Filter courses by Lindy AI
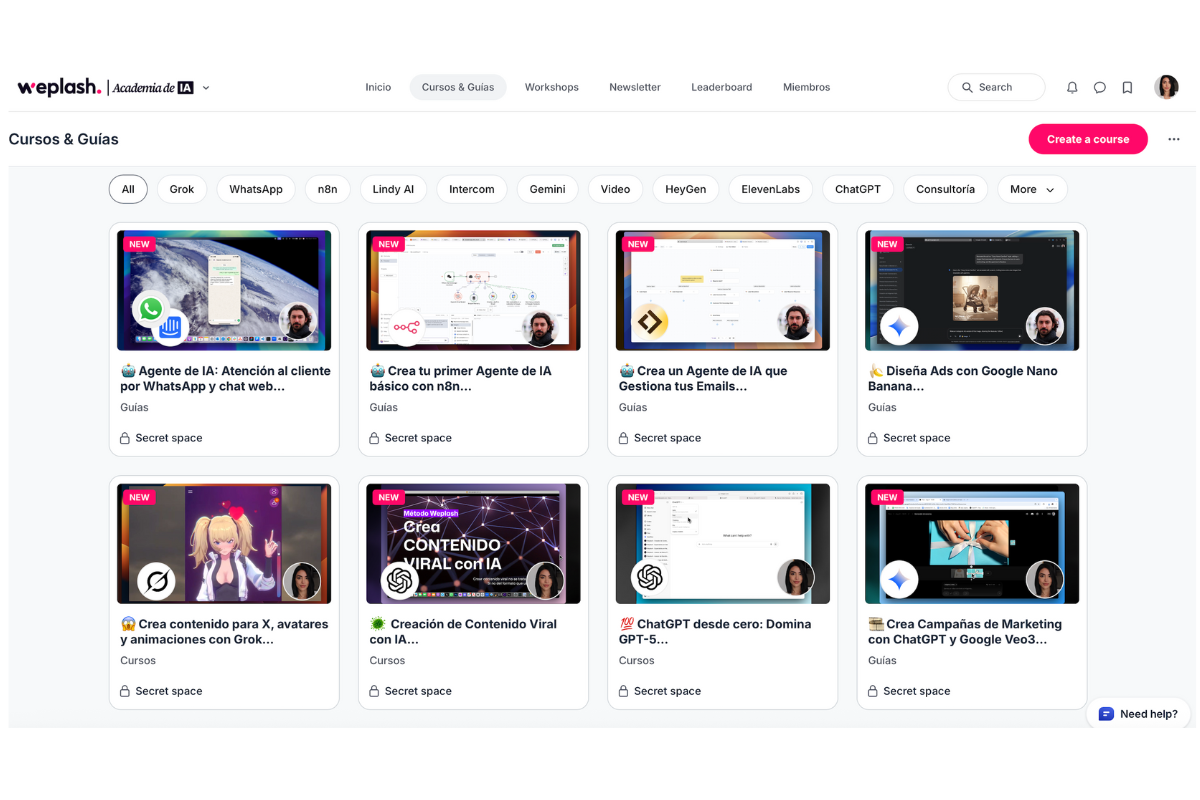Image resolution: width=1200 pixels, height=800 pixels. (393, 189)
